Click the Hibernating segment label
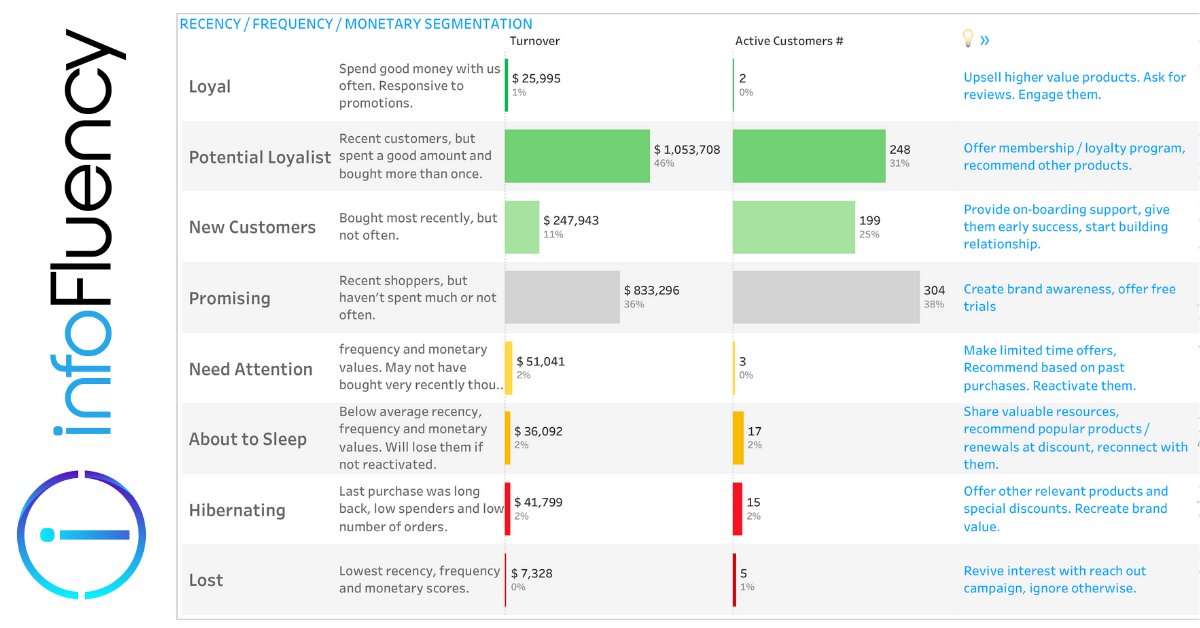Screen dimensions: 1200x628 coord(237,510)
